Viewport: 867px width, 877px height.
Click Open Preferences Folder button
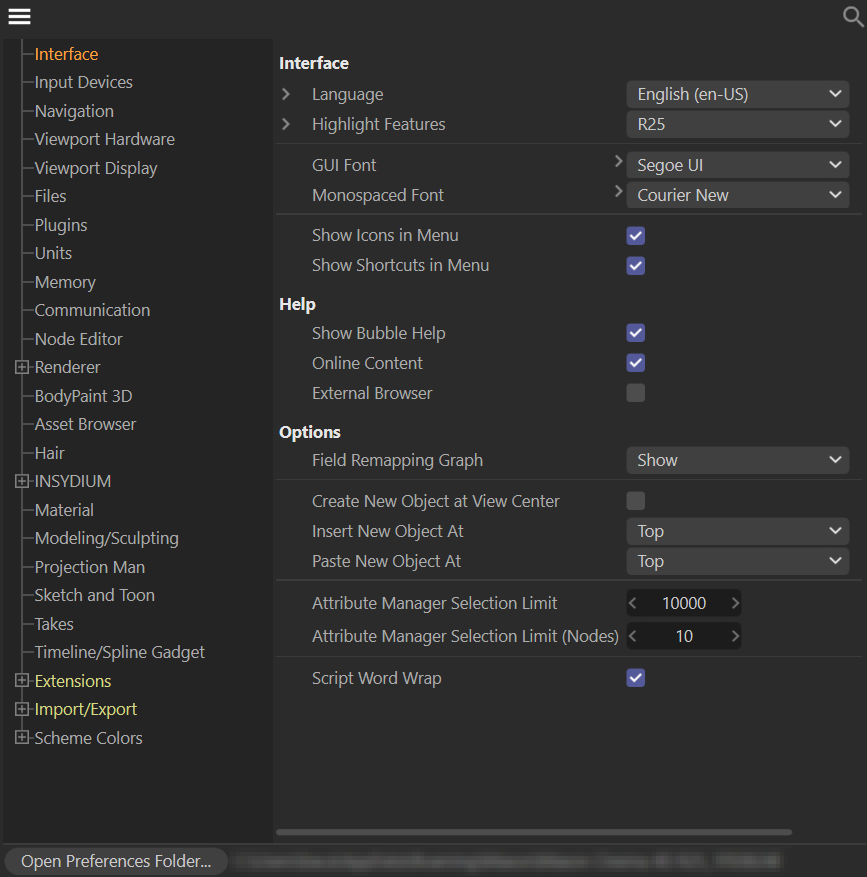[116, 861]
